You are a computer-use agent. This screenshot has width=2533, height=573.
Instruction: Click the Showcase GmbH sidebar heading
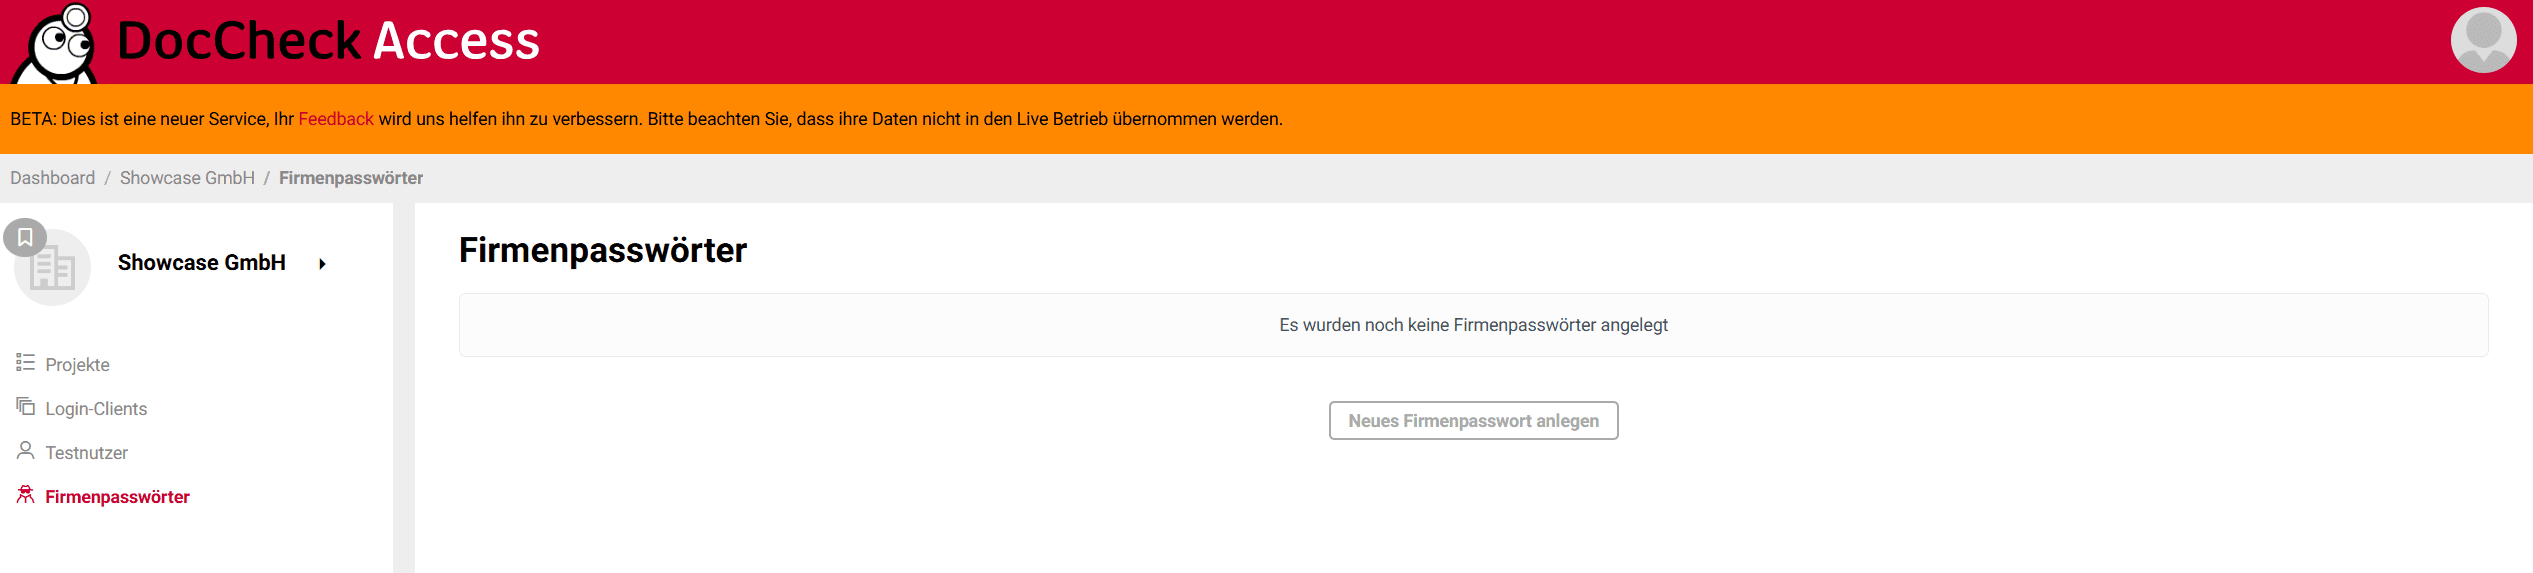202,263
